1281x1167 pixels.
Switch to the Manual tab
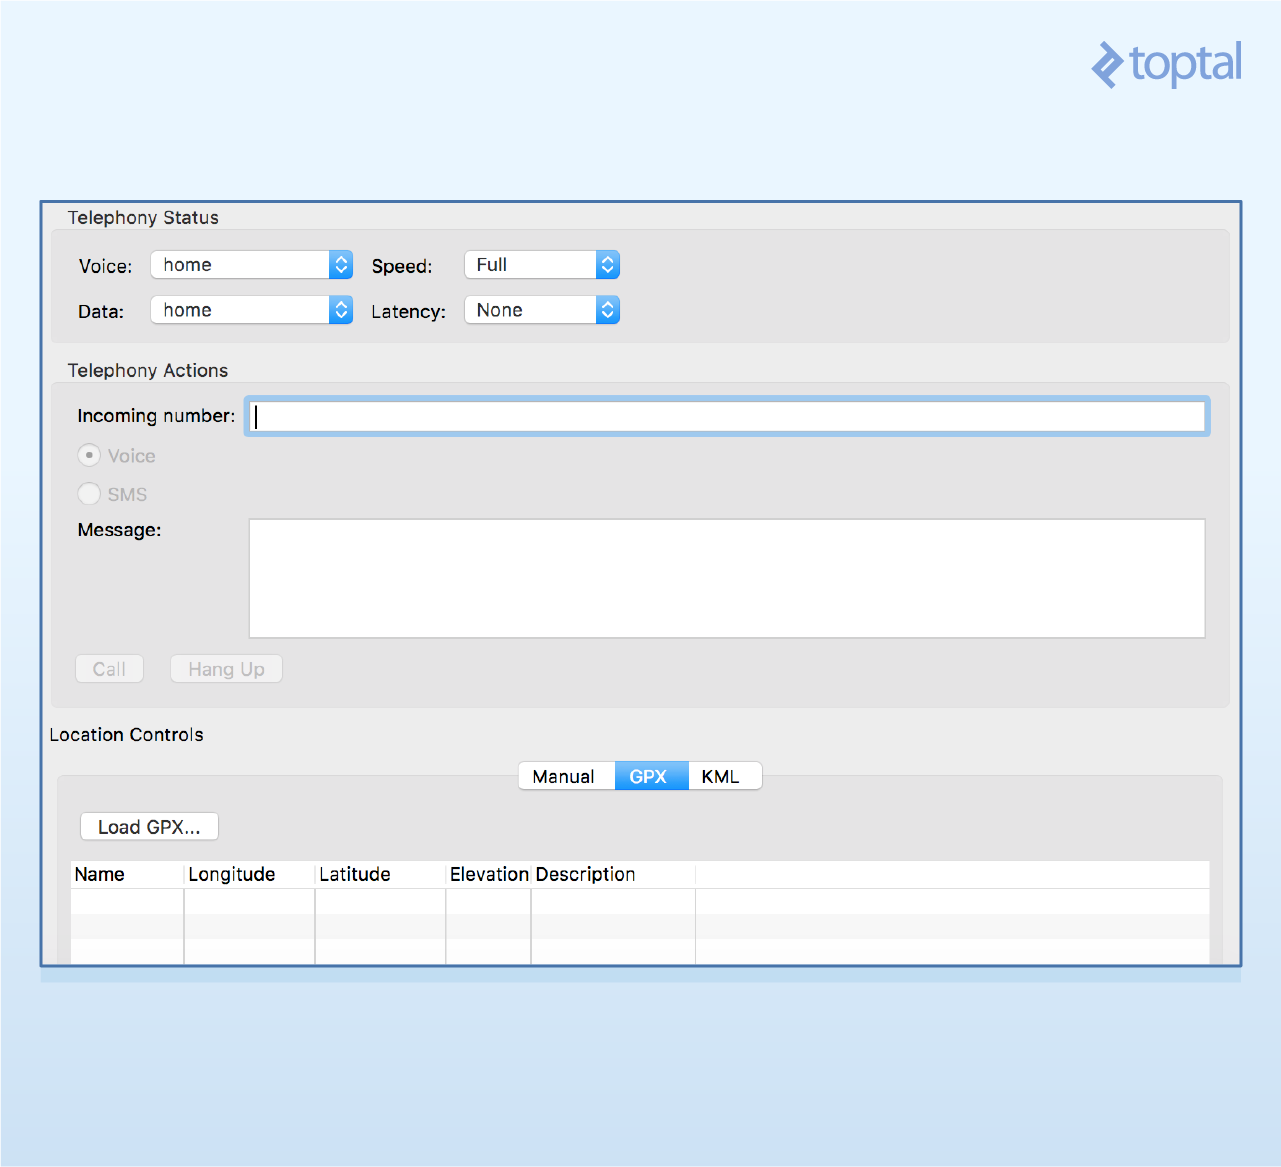point(566,776)
